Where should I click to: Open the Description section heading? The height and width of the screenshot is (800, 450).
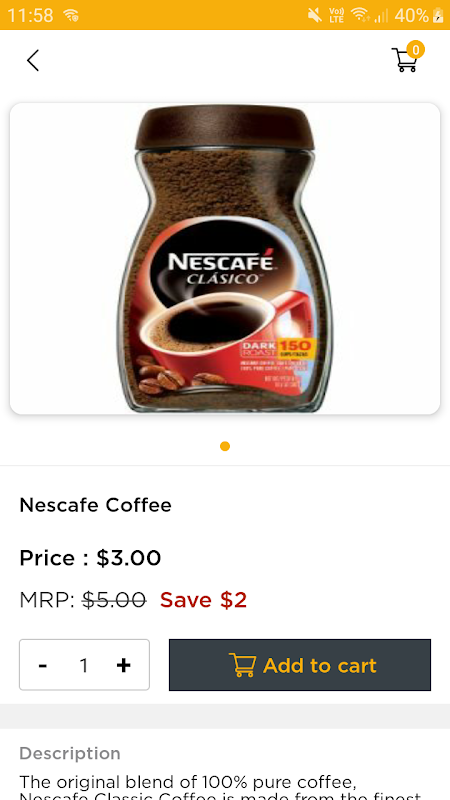(x=70, y=754)
